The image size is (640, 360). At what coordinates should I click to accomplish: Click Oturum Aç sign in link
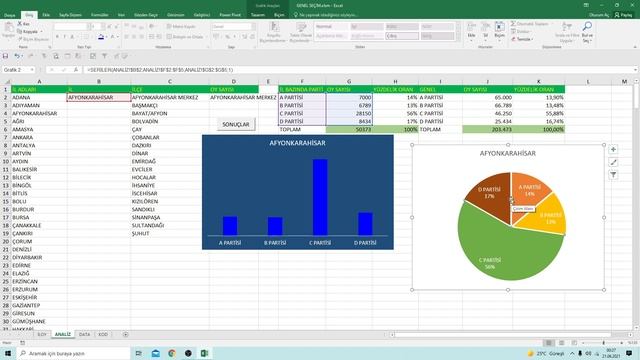click(598, 15)
